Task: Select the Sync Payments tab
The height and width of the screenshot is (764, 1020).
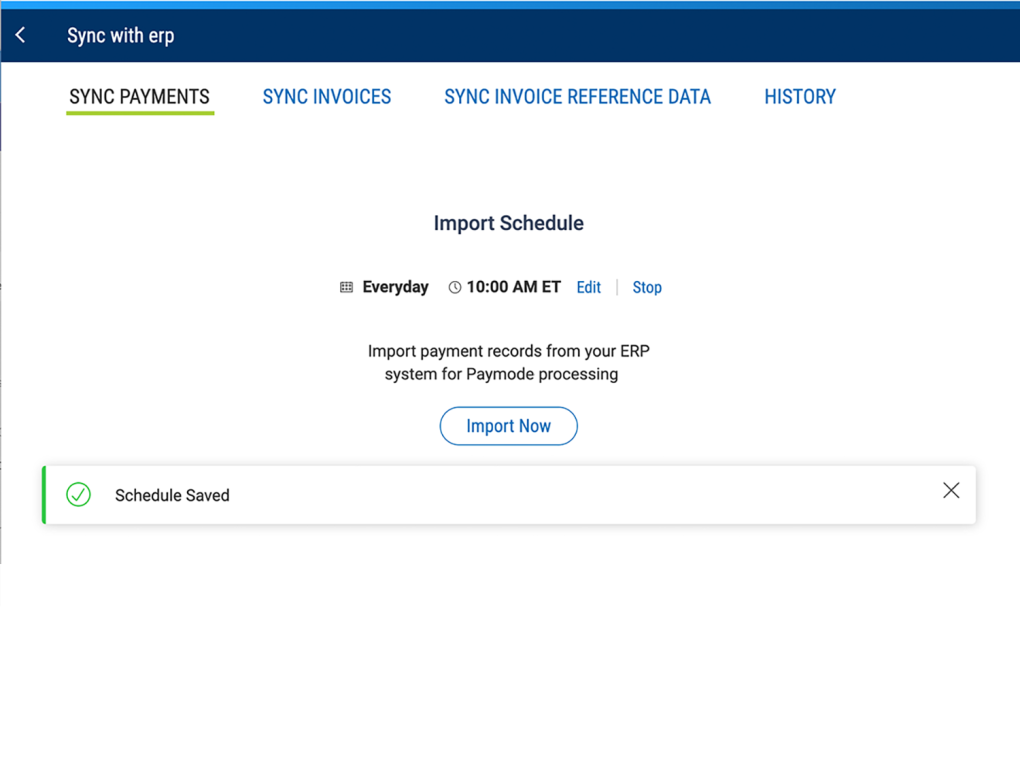Action: pos(139,97)
